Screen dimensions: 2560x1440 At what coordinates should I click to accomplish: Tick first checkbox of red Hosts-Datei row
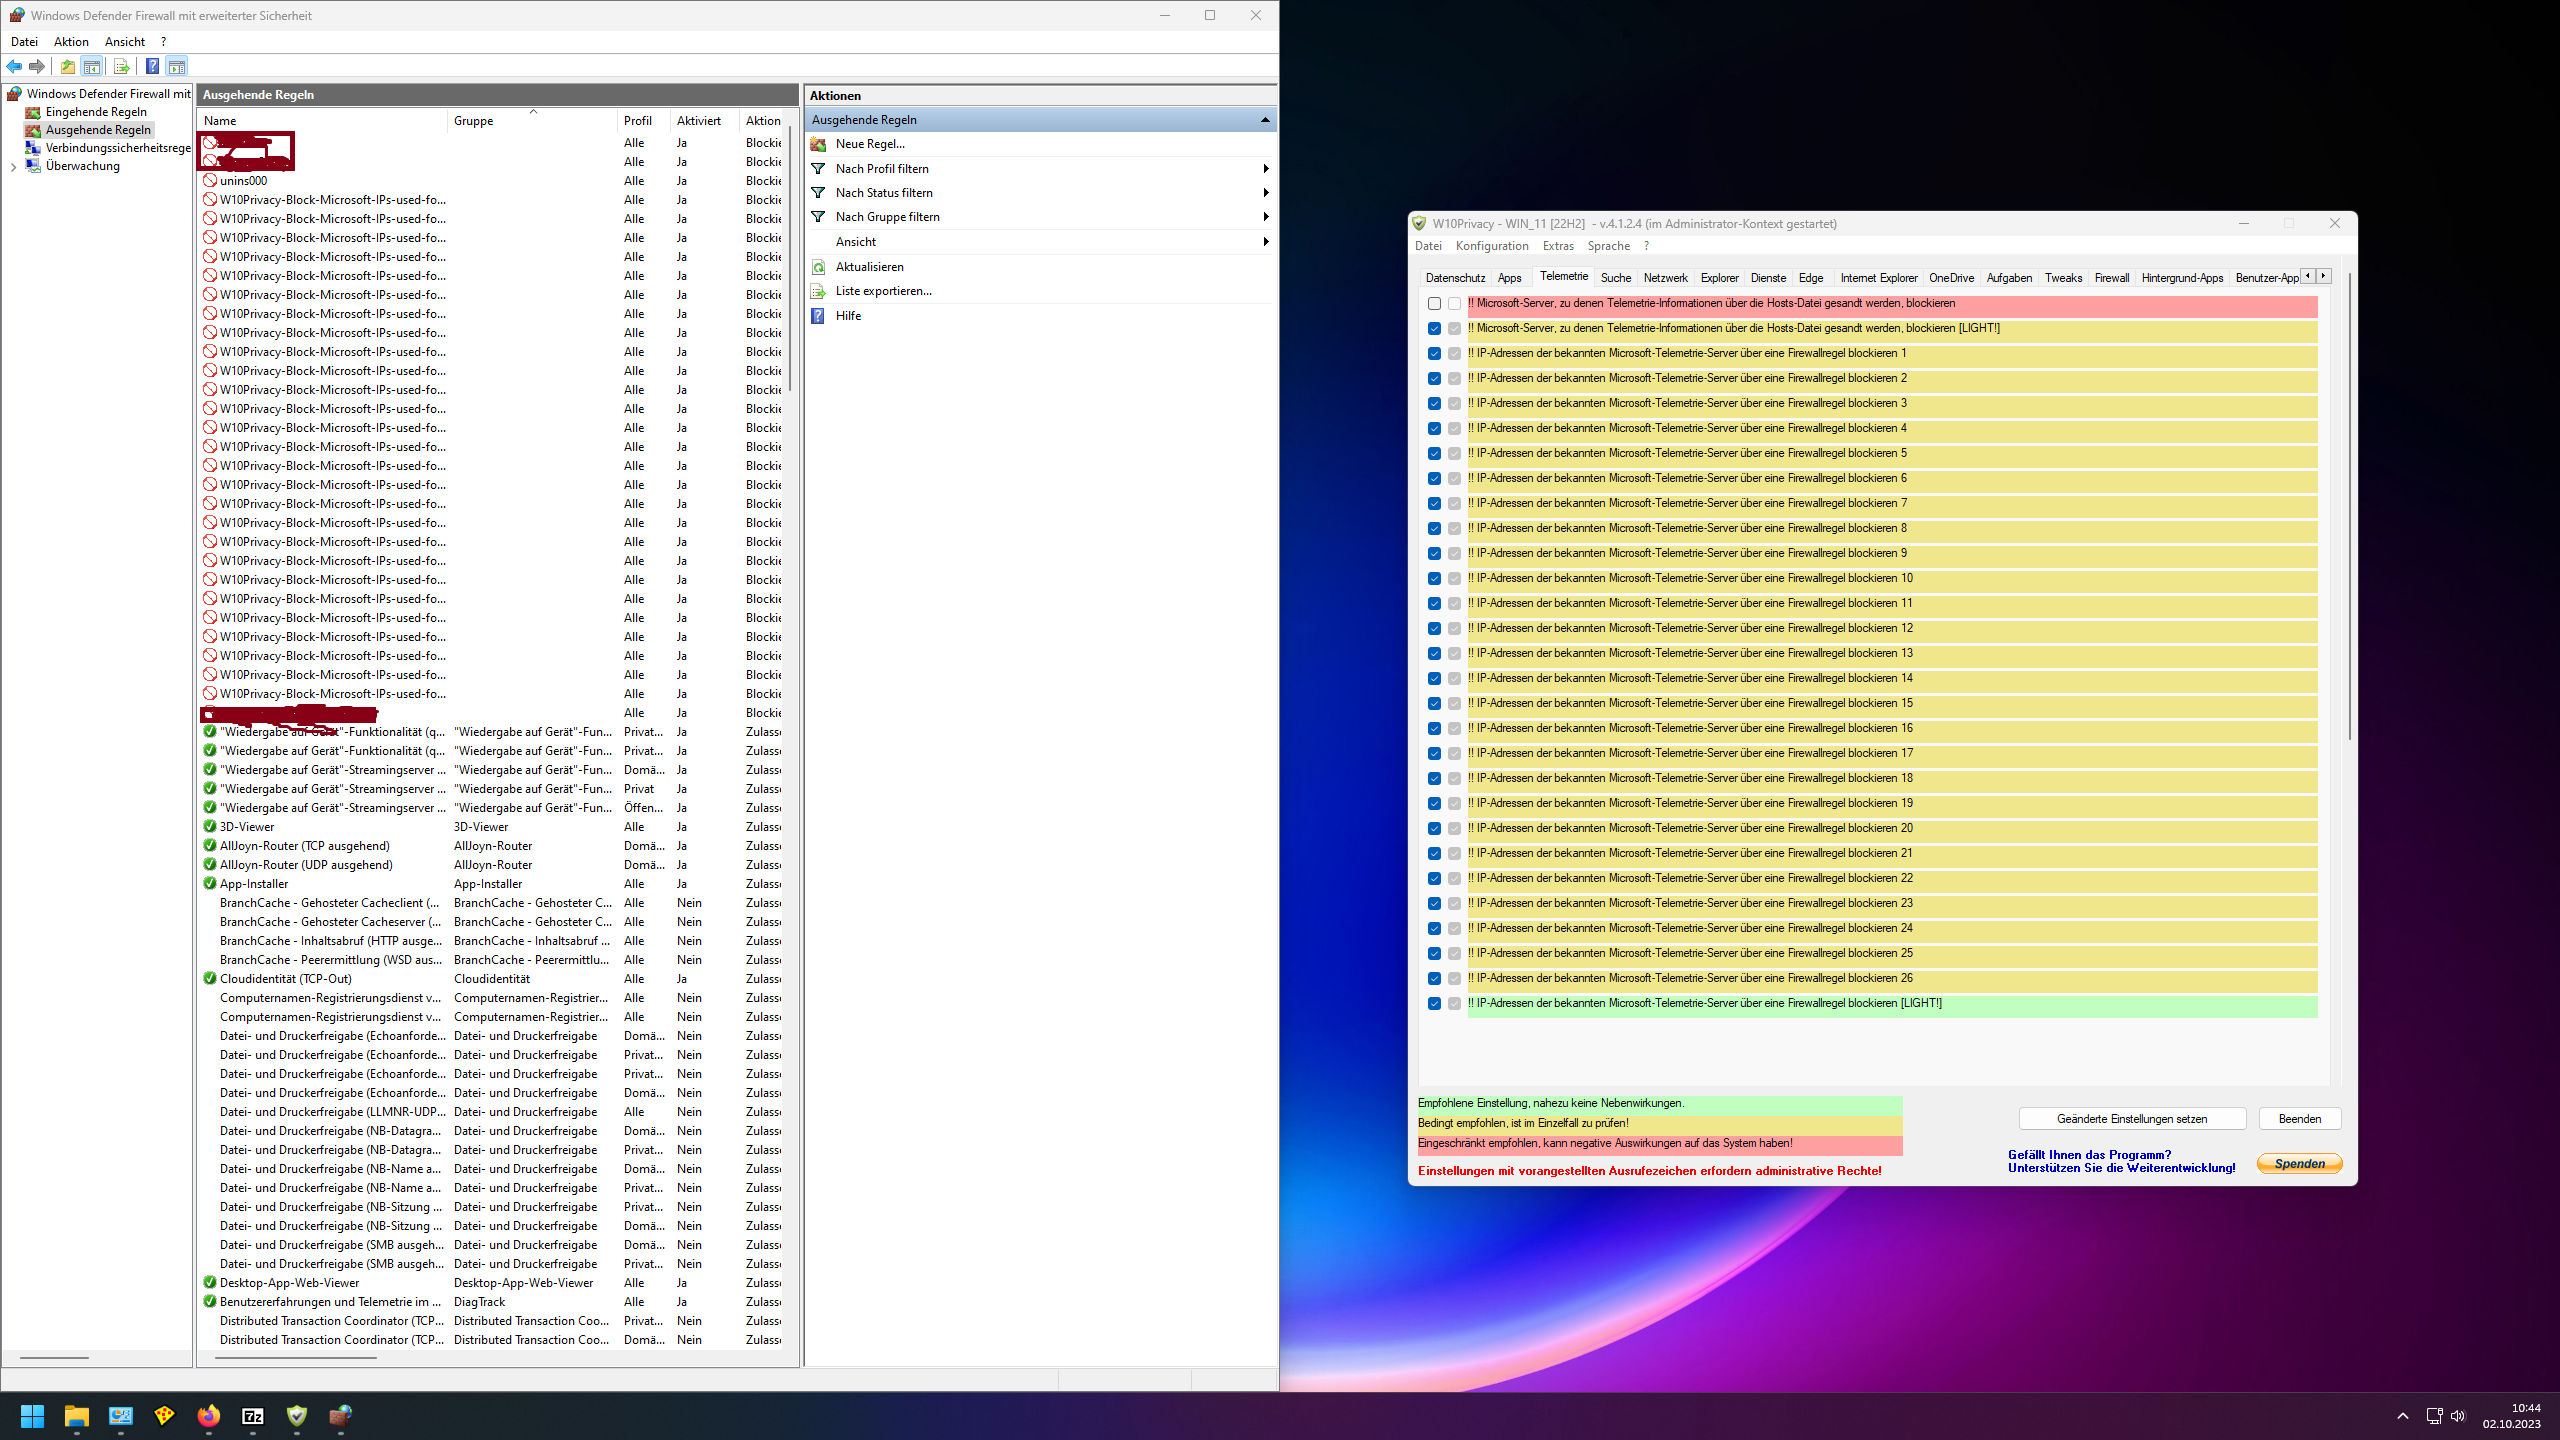[x=1434, y=304]
